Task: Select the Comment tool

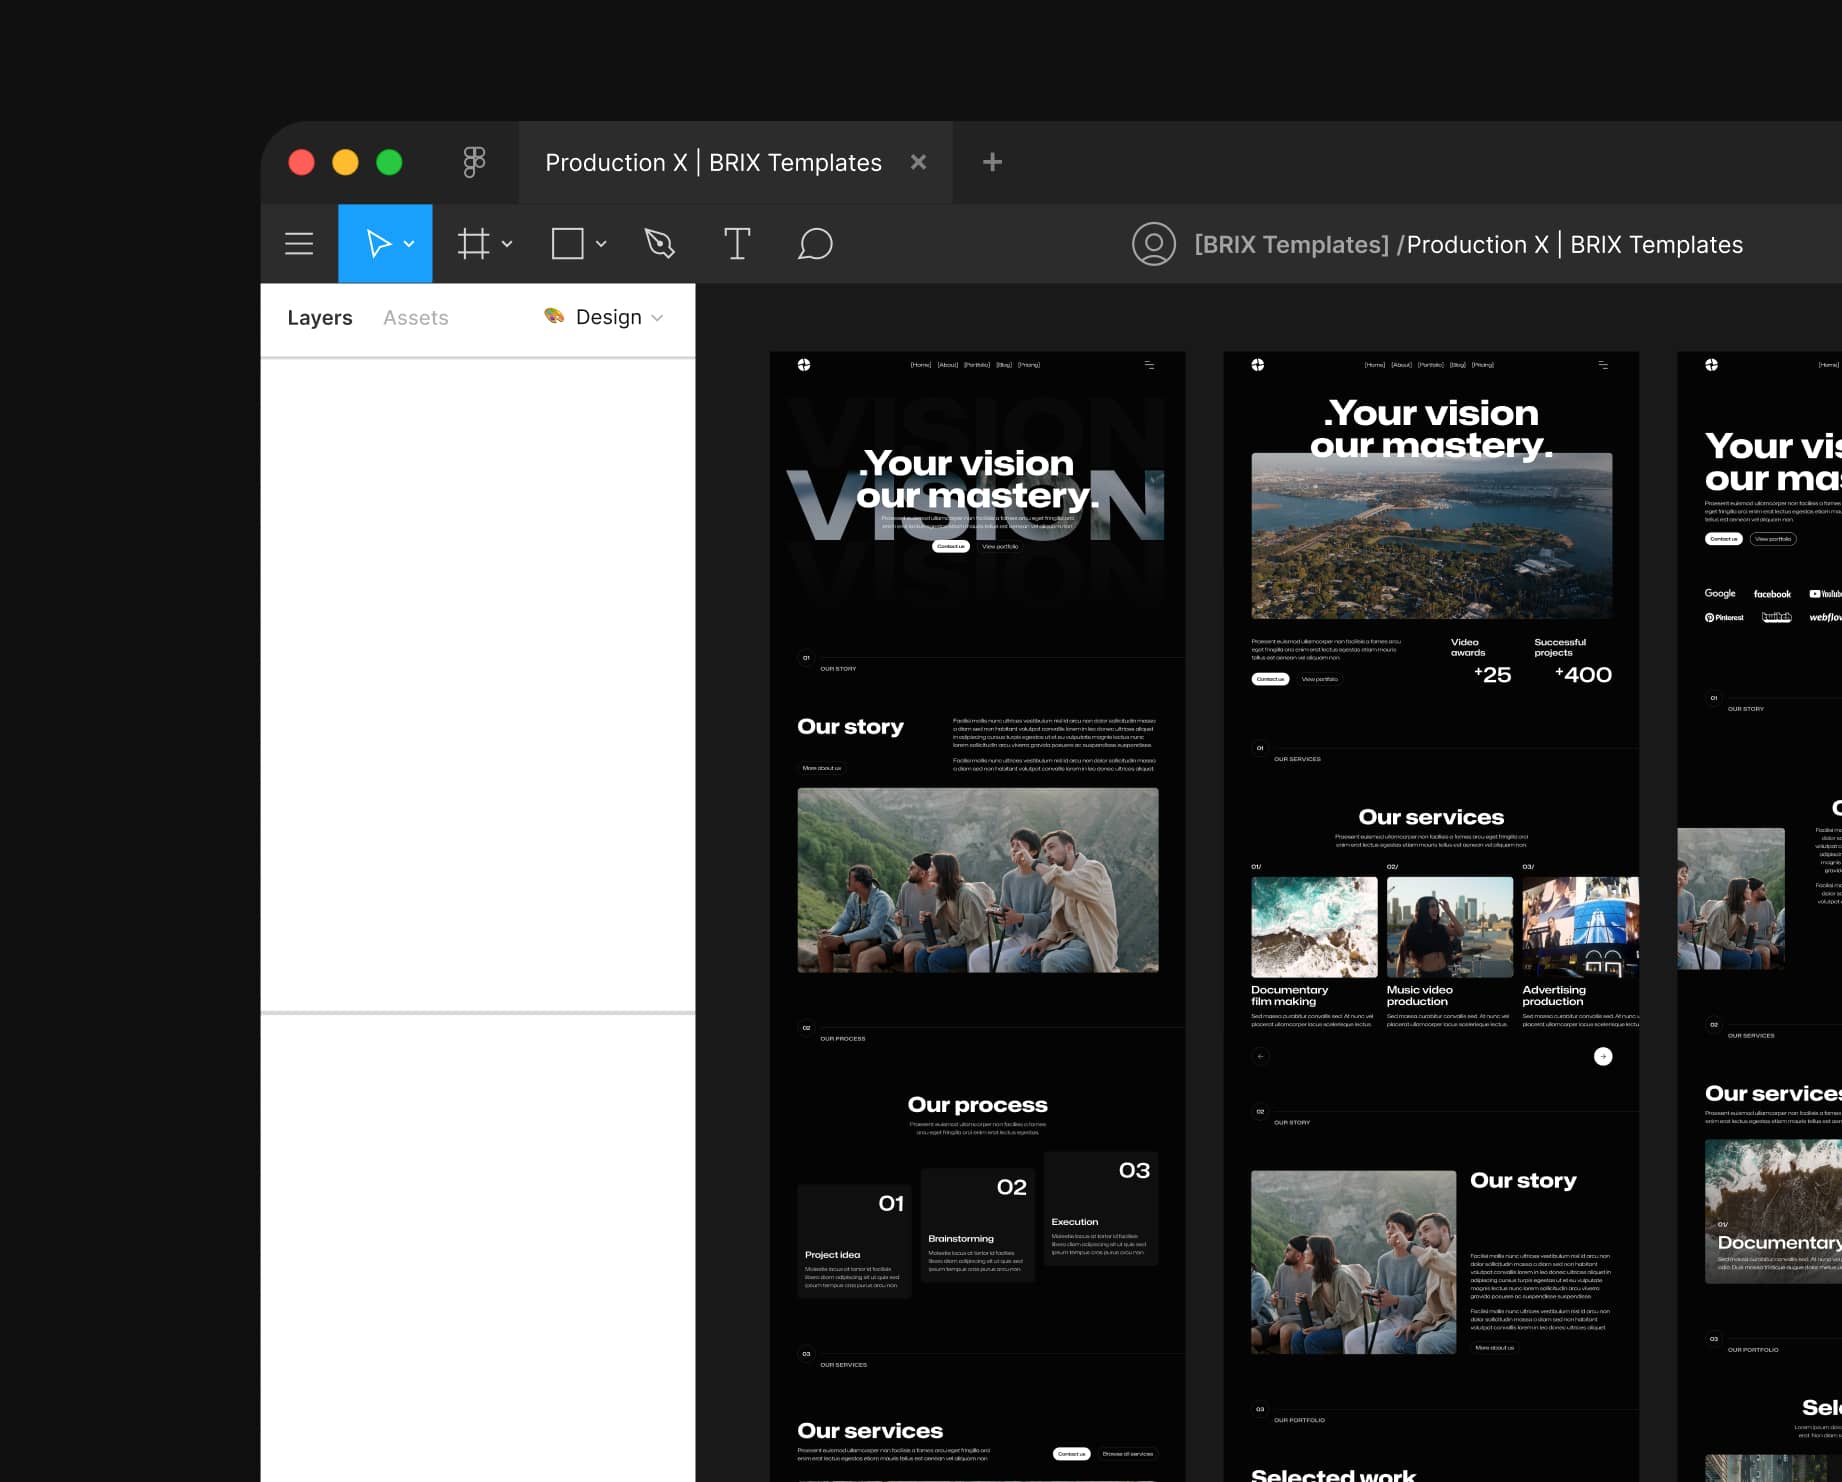Action: tap(815, 244)
